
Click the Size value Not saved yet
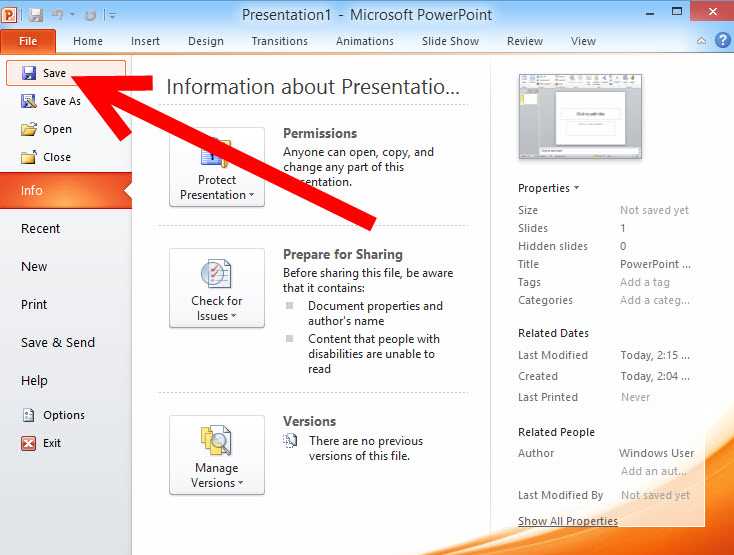coord(654,210)
